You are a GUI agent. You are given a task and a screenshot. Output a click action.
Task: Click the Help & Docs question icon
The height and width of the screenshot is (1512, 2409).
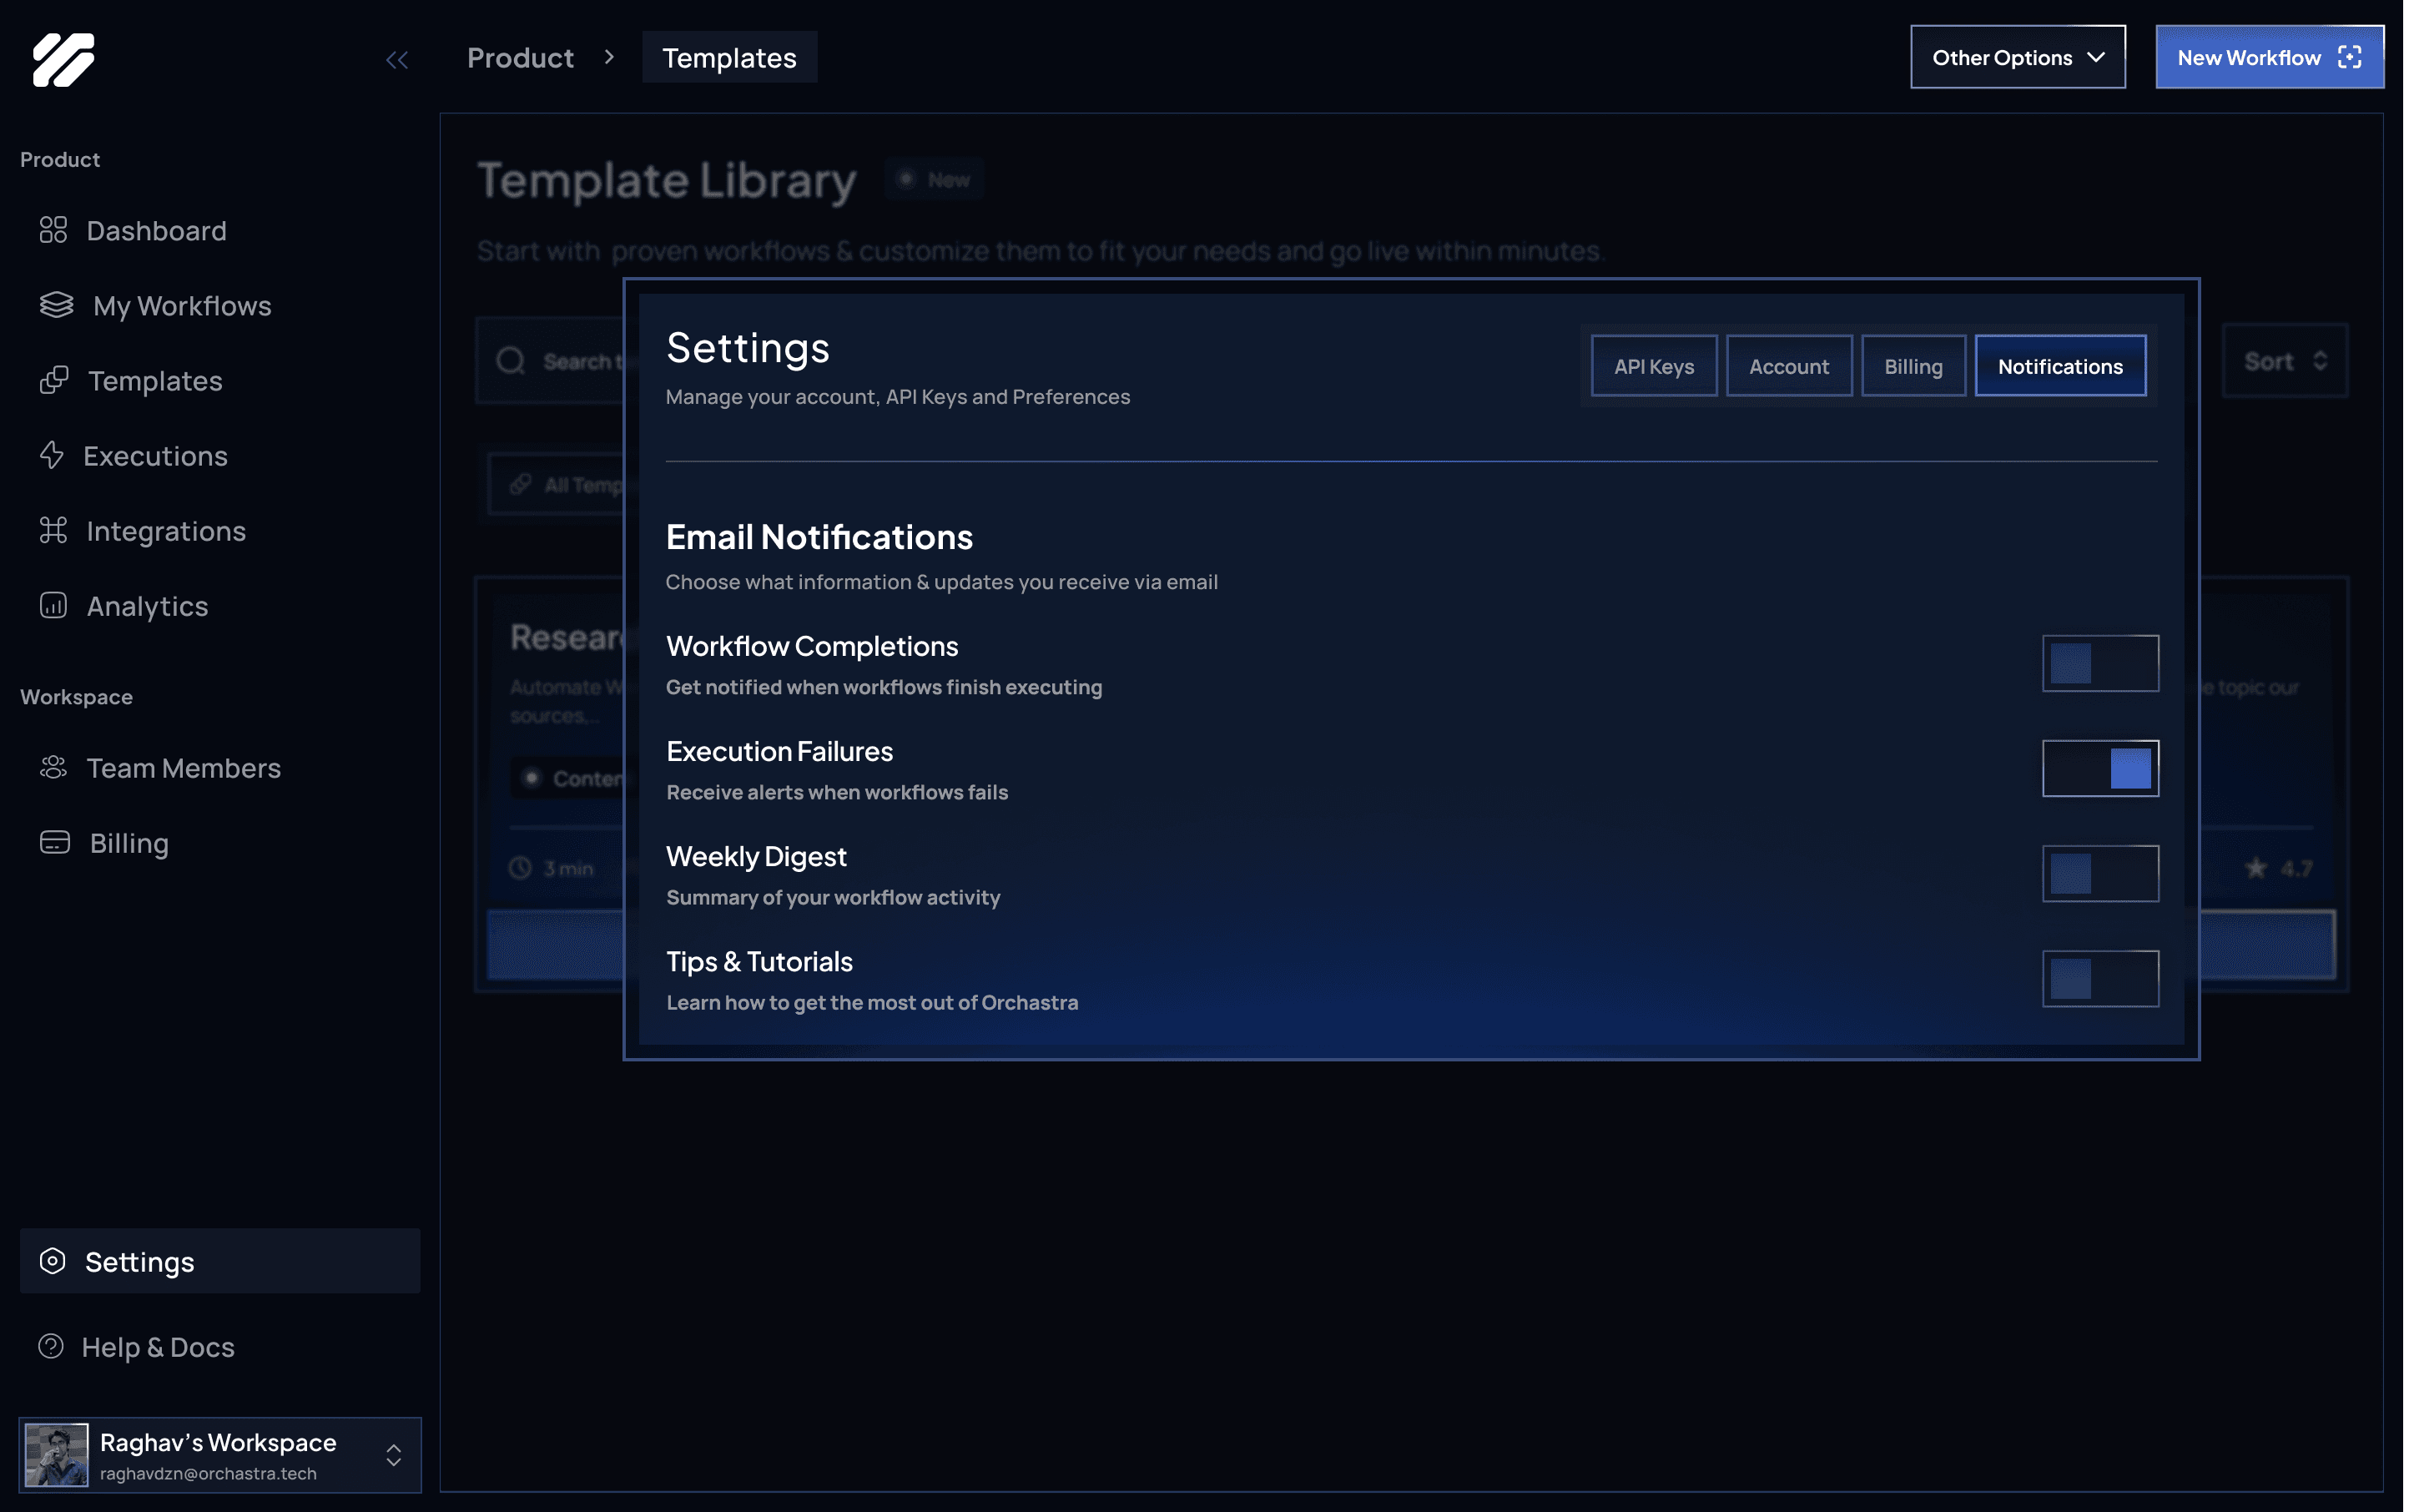click(51, 1347)
